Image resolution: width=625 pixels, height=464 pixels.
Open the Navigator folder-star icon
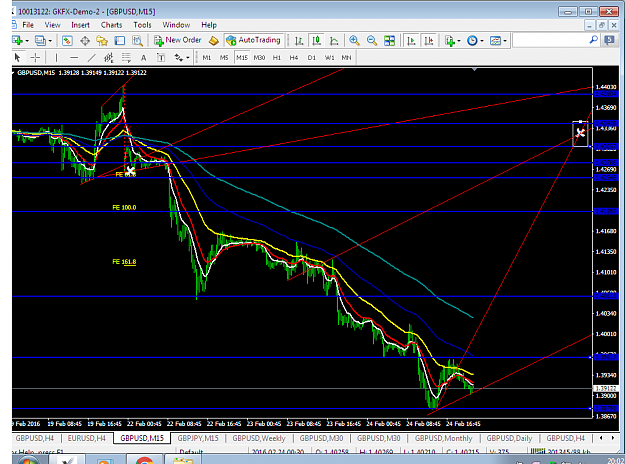(x=102, y=41)
